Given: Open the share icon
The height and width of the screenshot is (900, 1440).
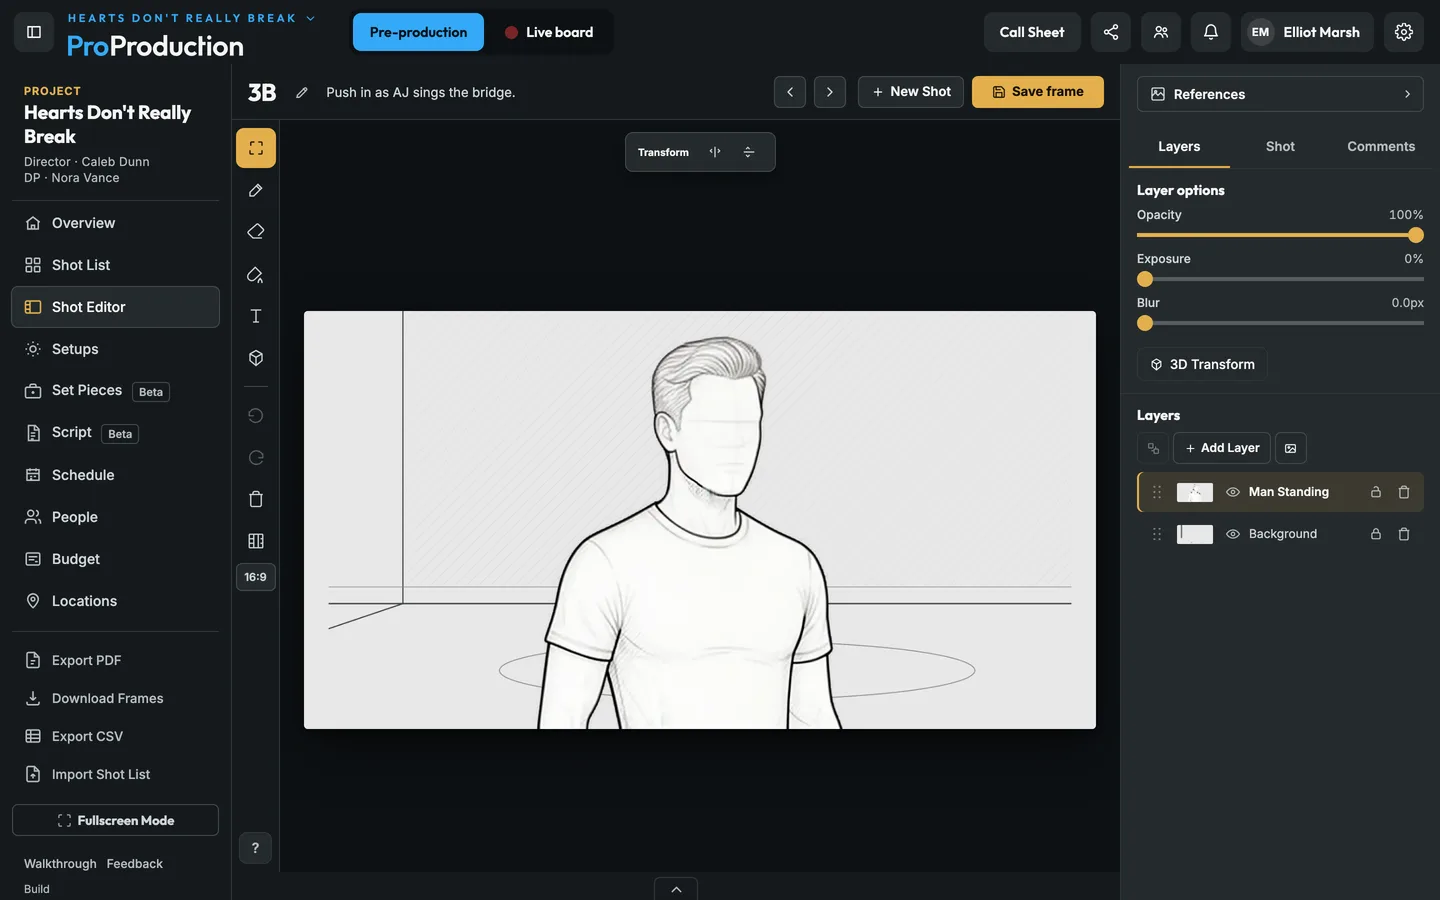Looking at the screenshot, I should 1111,32.
